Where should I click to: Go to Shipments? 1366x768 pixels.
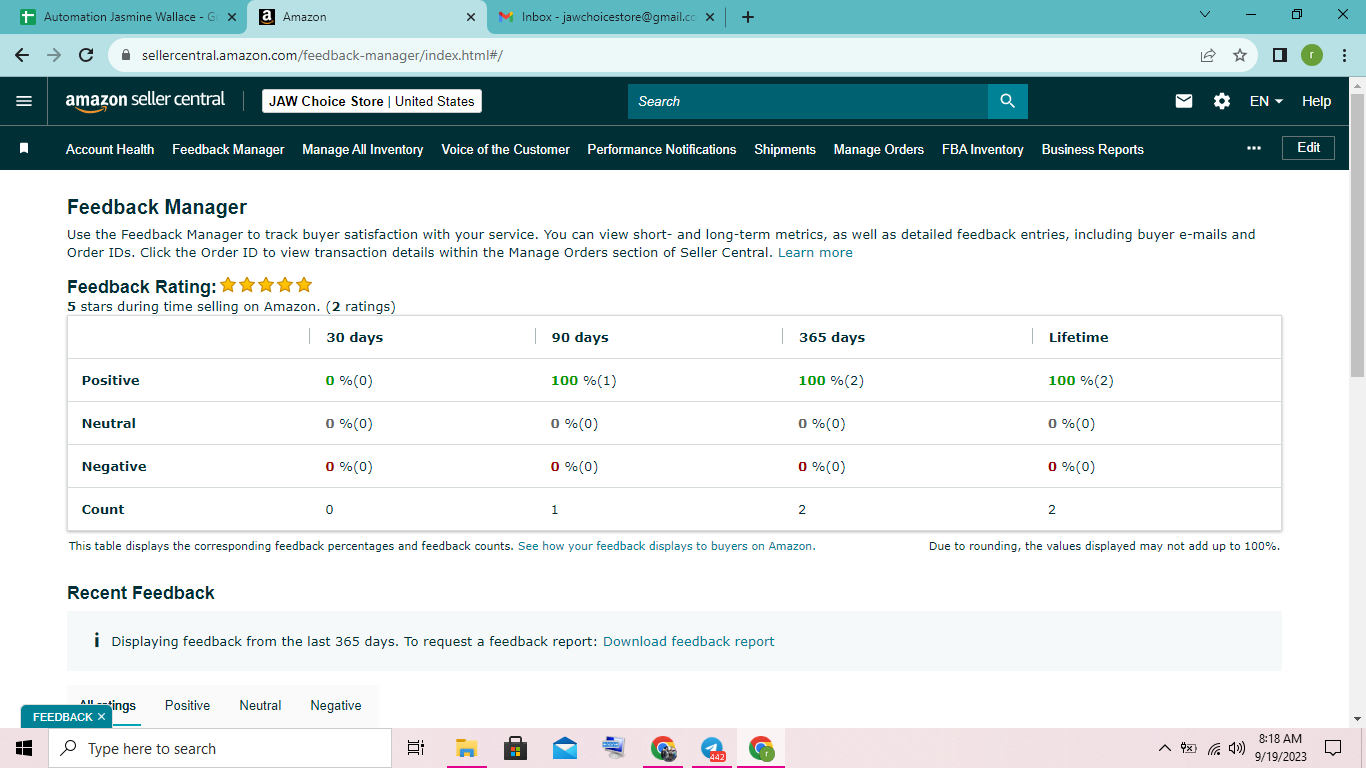point(785,149)
